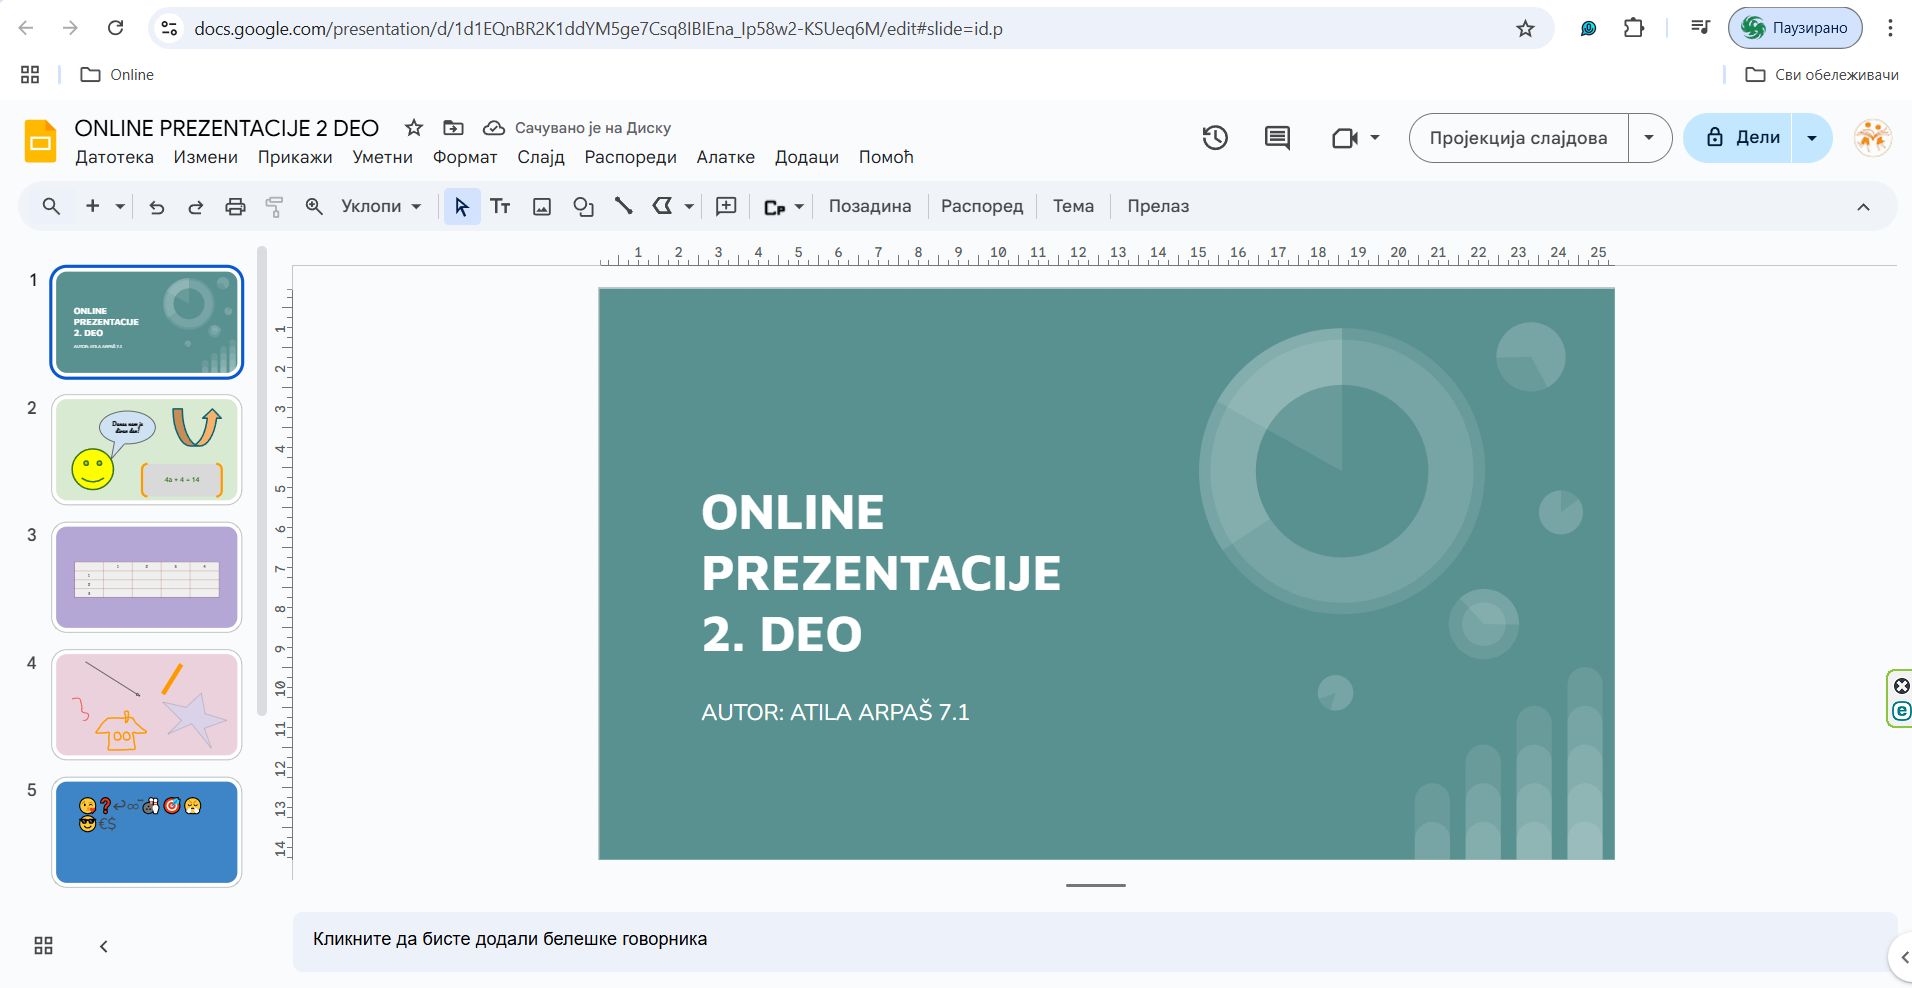Screen dimensions: 1912x988
Task: Open version history clock icon
Action: 1215,138
